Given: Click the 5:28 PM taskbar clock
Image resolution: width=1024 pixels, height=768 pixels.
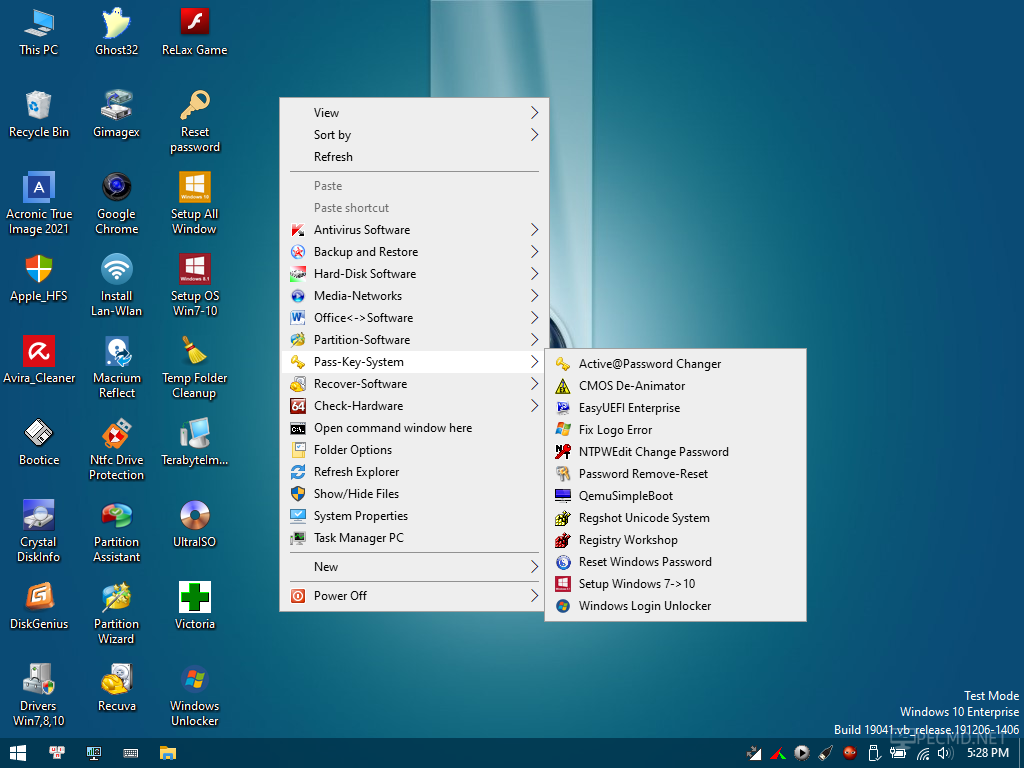Looking at the screenshot, I should [x=987, y=753].
